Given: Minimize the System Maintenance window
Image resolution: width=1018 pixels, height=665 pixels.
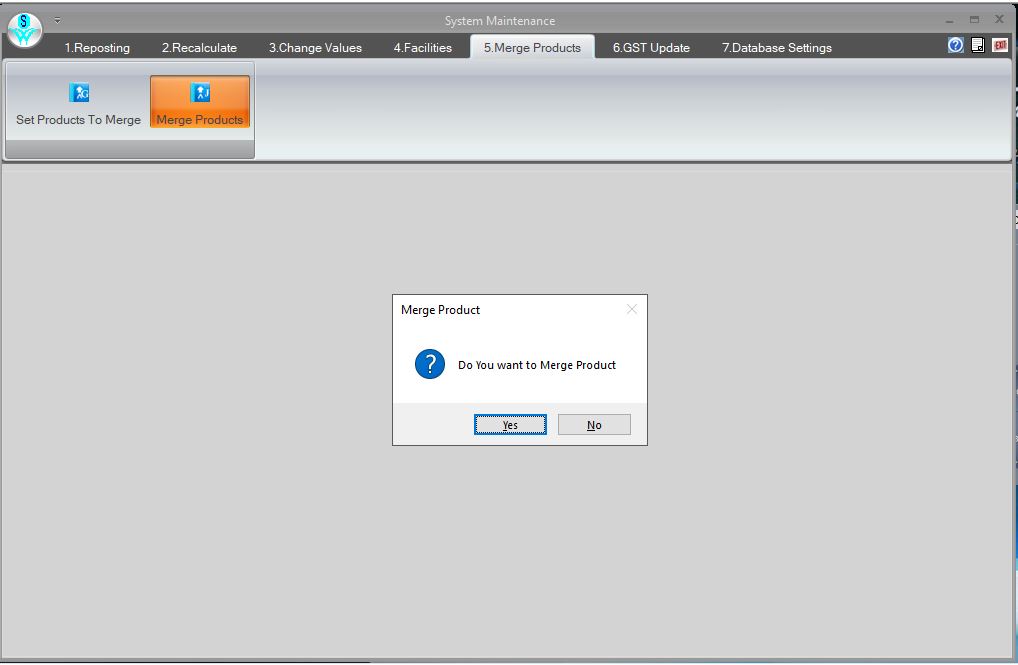Looking at the screenshot, I should (x=950, y=20).
